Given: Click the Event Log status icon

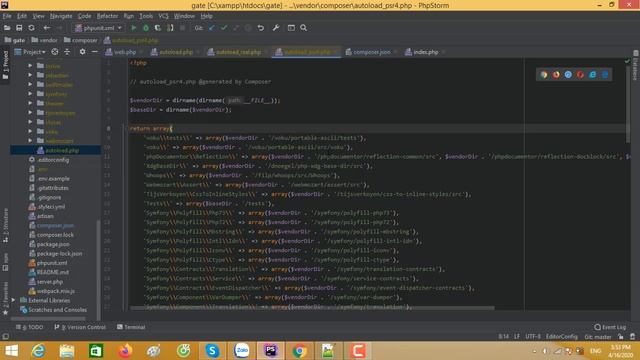Looking at the screenshot, I should point(610,327).
